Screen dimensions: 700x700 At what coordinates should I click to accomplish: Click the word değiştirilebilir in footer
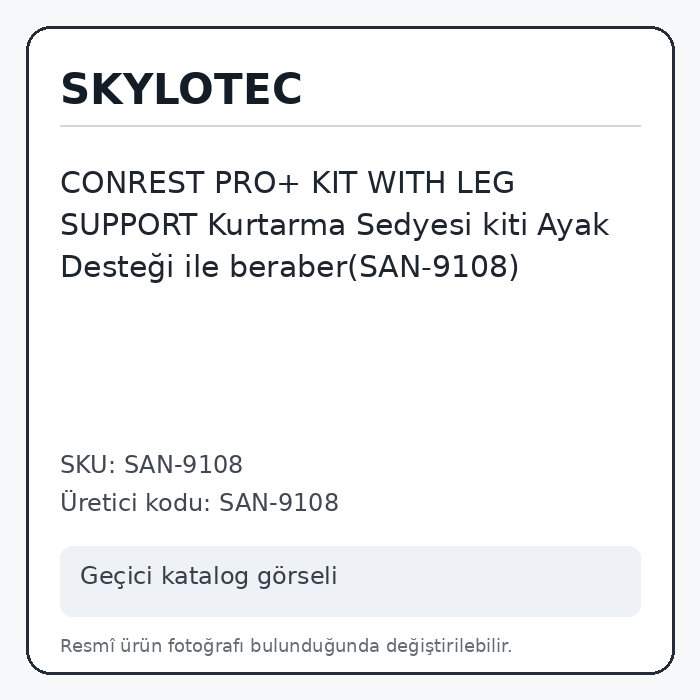pyautogui.click(x=449, y=646)
